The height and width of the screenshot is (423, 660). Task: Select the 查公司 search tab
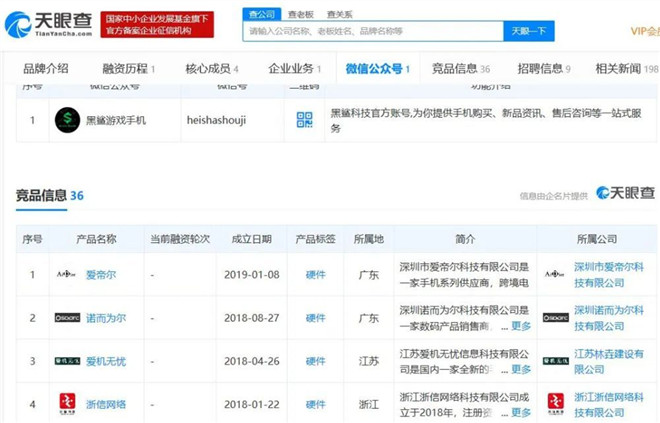coord(262,14)
